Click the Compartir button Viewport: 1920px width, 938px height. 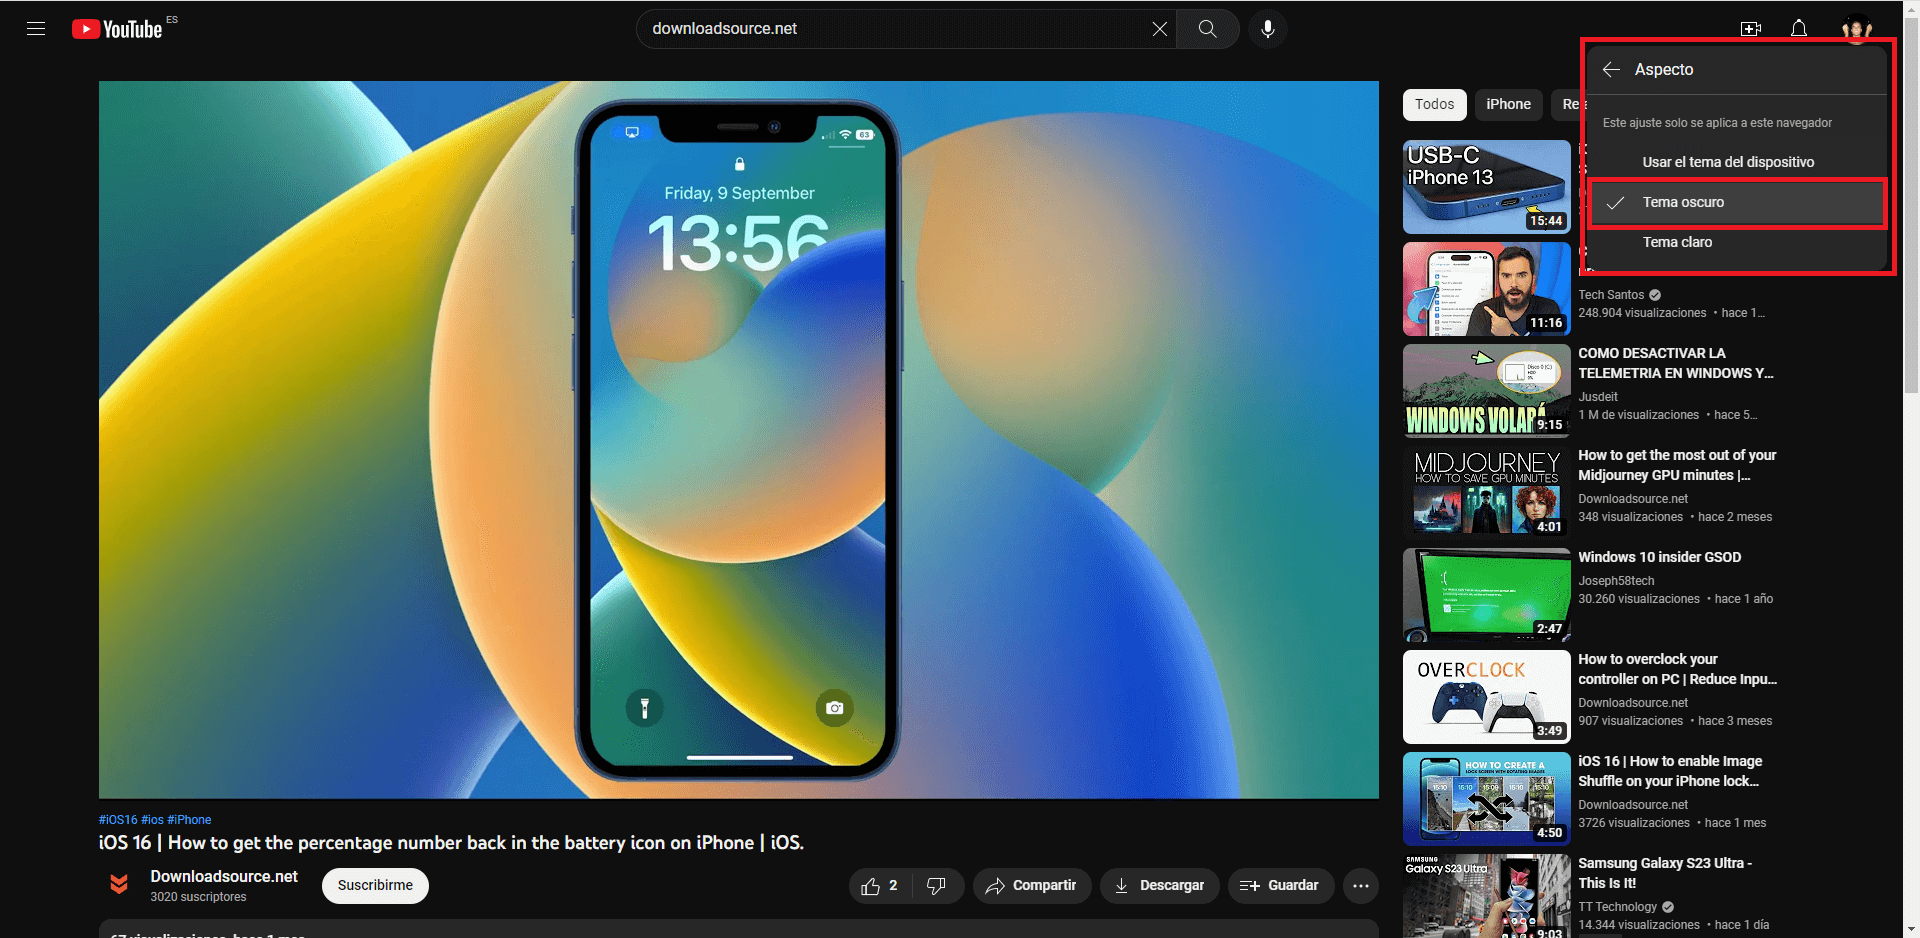tap(1032, 886)
